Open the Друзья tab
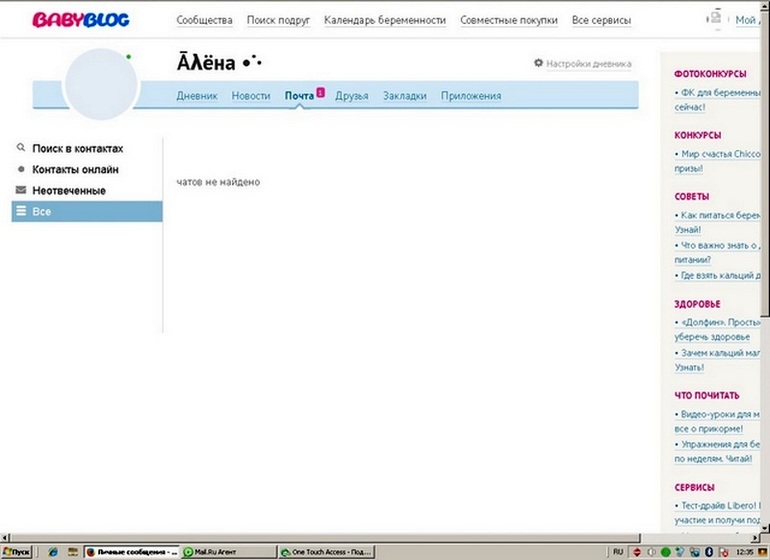770x560 pixels. tap(351, 96)
